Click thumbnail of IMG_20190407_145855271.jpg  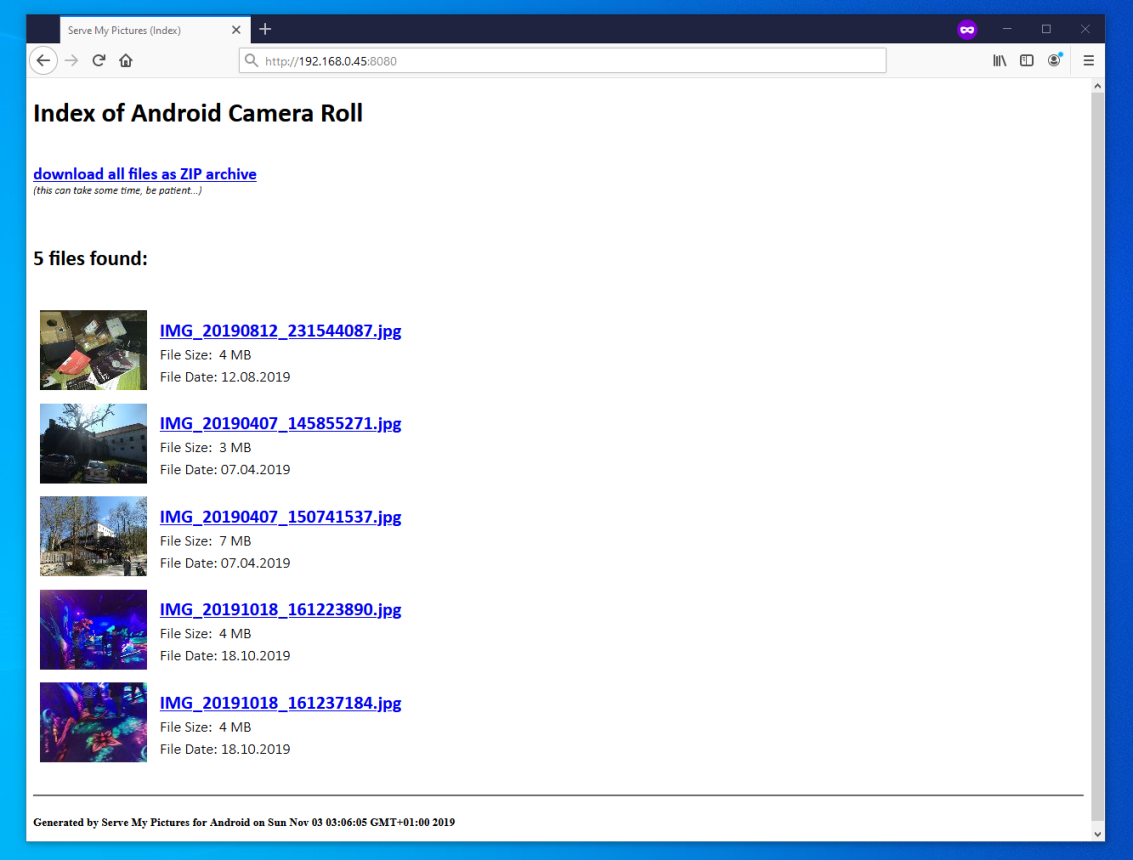click(x=93, y=444)
